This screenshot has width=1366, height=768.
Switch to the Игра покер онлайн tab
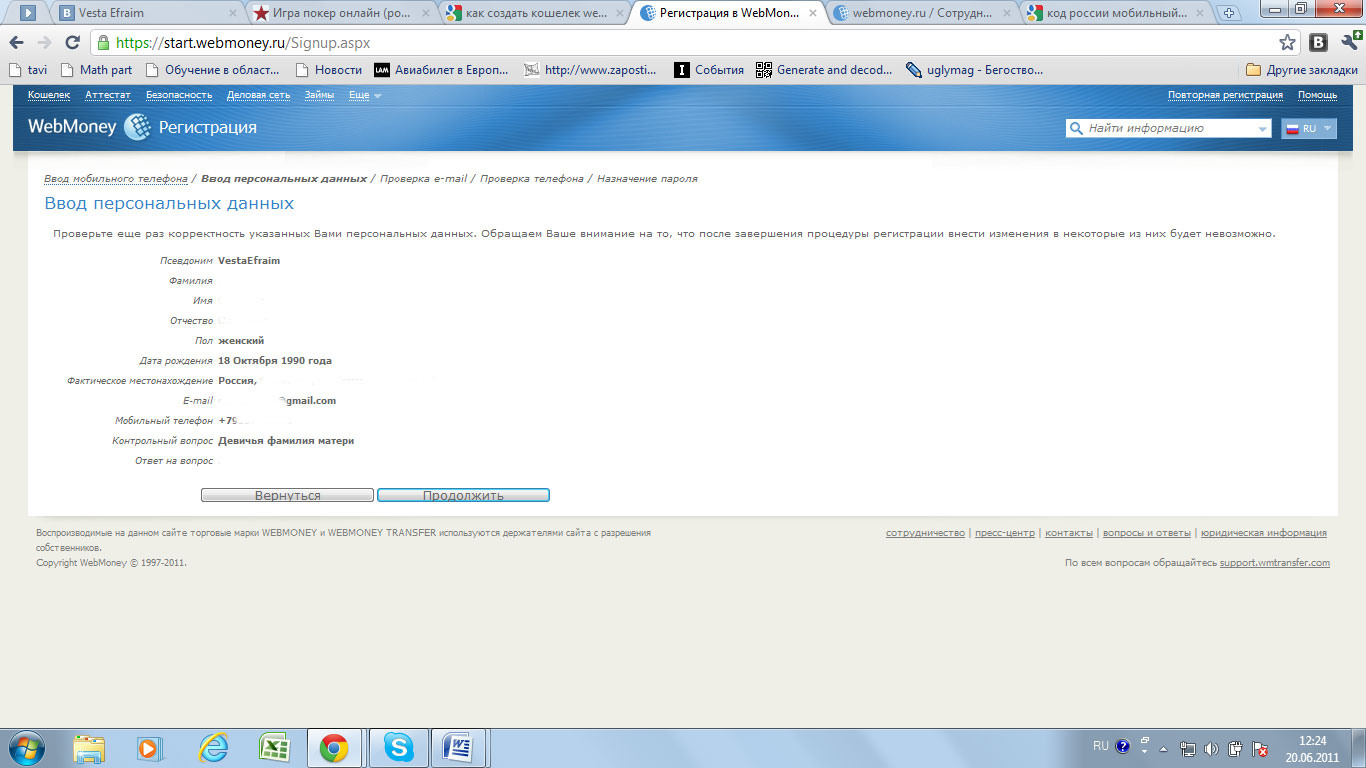(x=341, y=13)
